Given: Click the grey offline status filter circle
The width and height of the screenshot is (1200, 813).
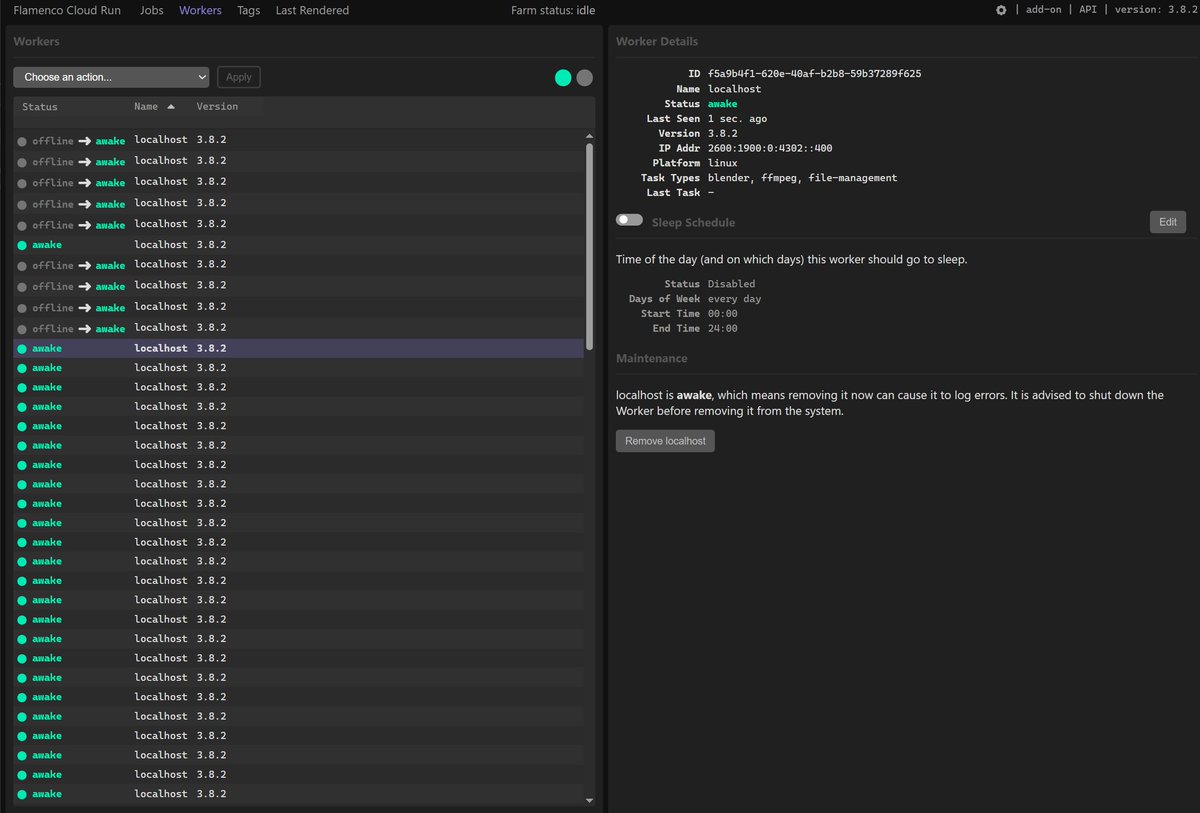Looking at the screenshot, I should click(585, 77).
